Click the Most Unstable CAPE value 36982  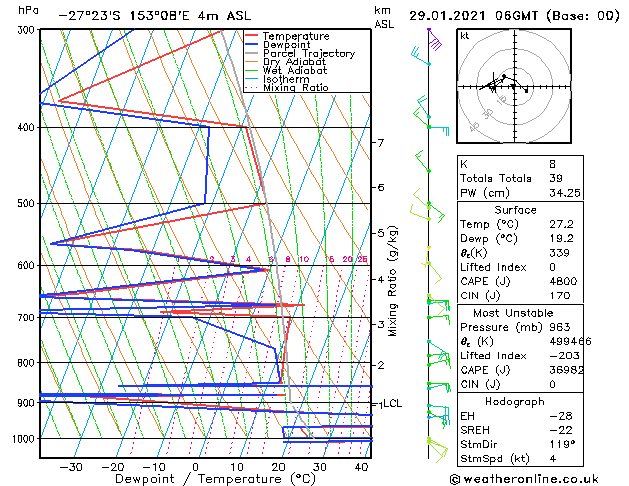pos(566,370)
